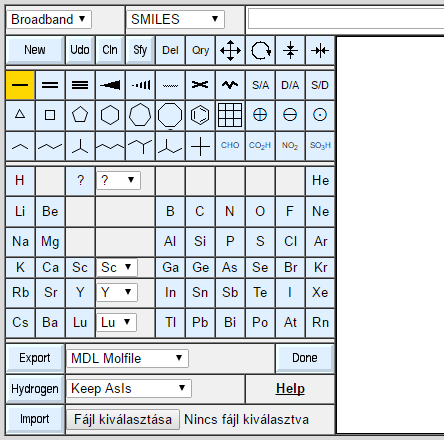Choose the cross-shaped quaternary template
444x440 pixels.
pos(200,146)
